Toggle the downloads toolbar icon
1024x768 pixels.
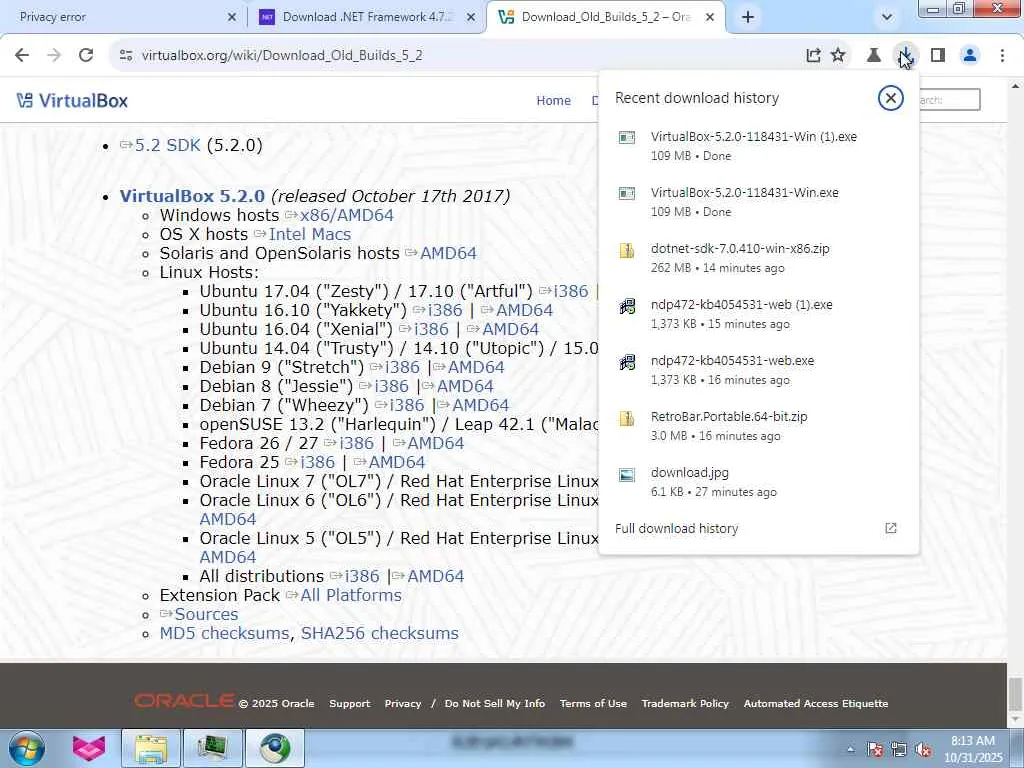[906, 56]
